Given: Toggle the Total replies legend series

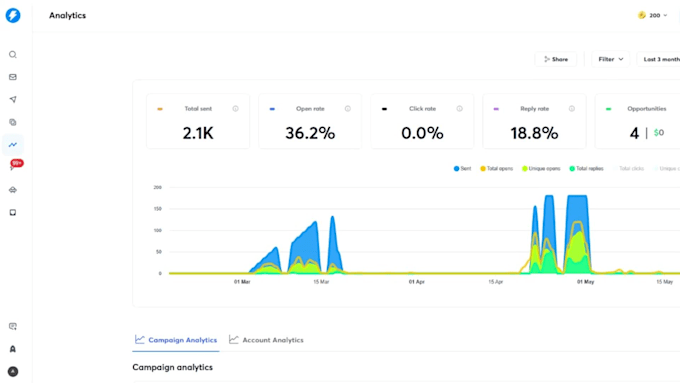Looking at the screenshot, I should (x=586, y=169).
